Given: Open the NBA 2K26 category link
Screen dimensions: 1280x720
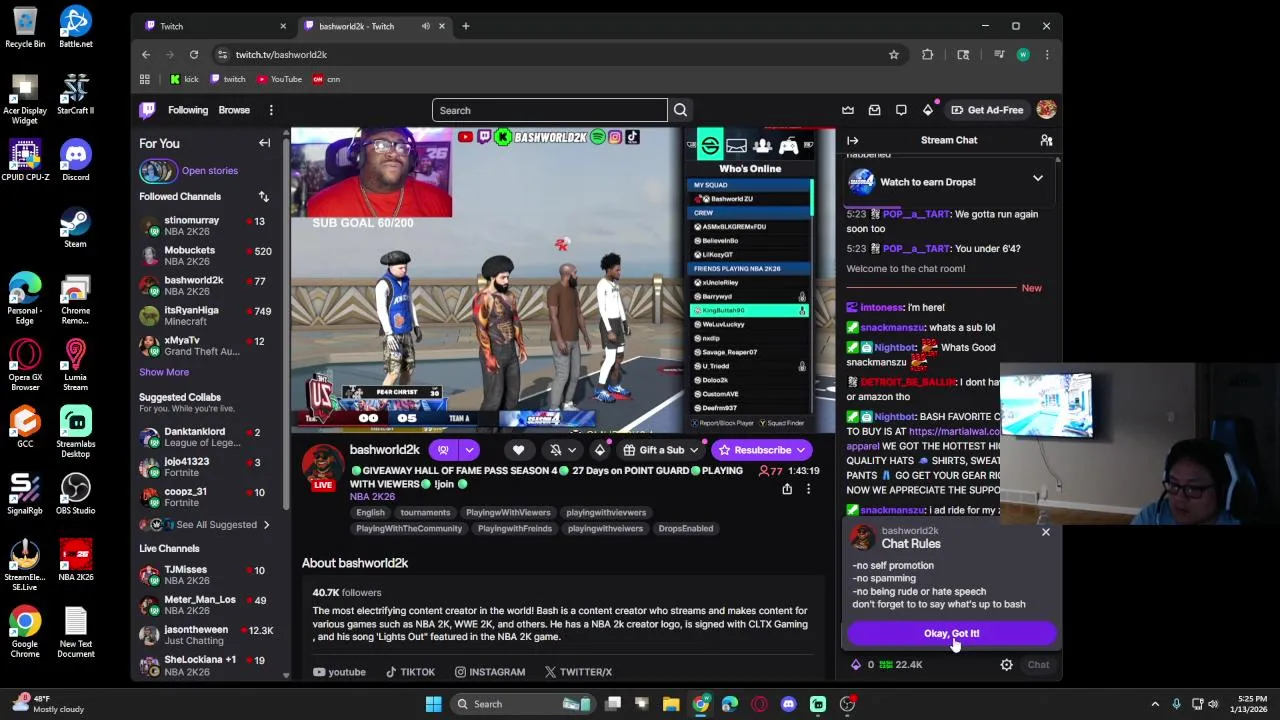Looking at the screenshot, I should tap(372, 497).
